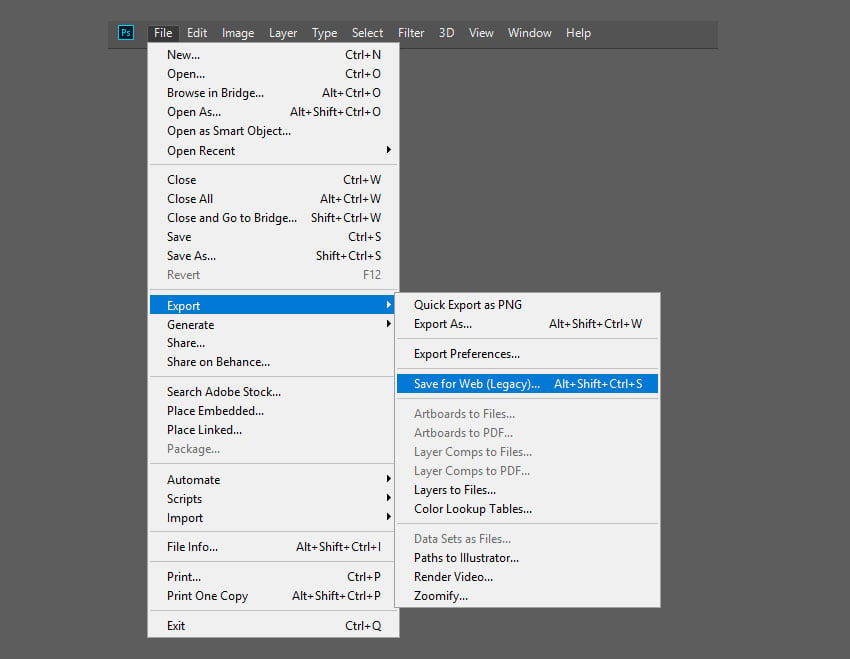Select Print One Copy

[x=274, y=596]
